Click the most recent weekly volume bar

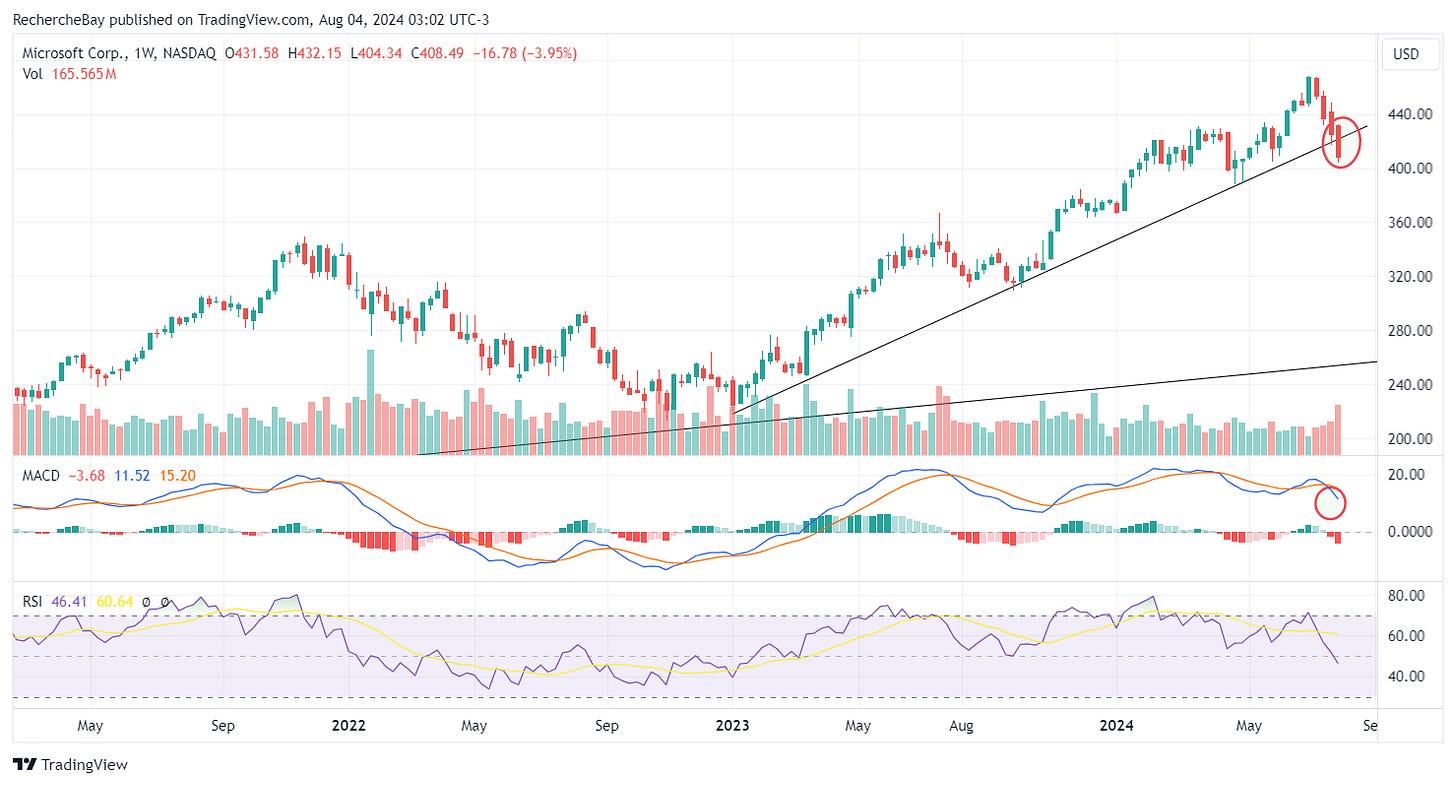1337,430
